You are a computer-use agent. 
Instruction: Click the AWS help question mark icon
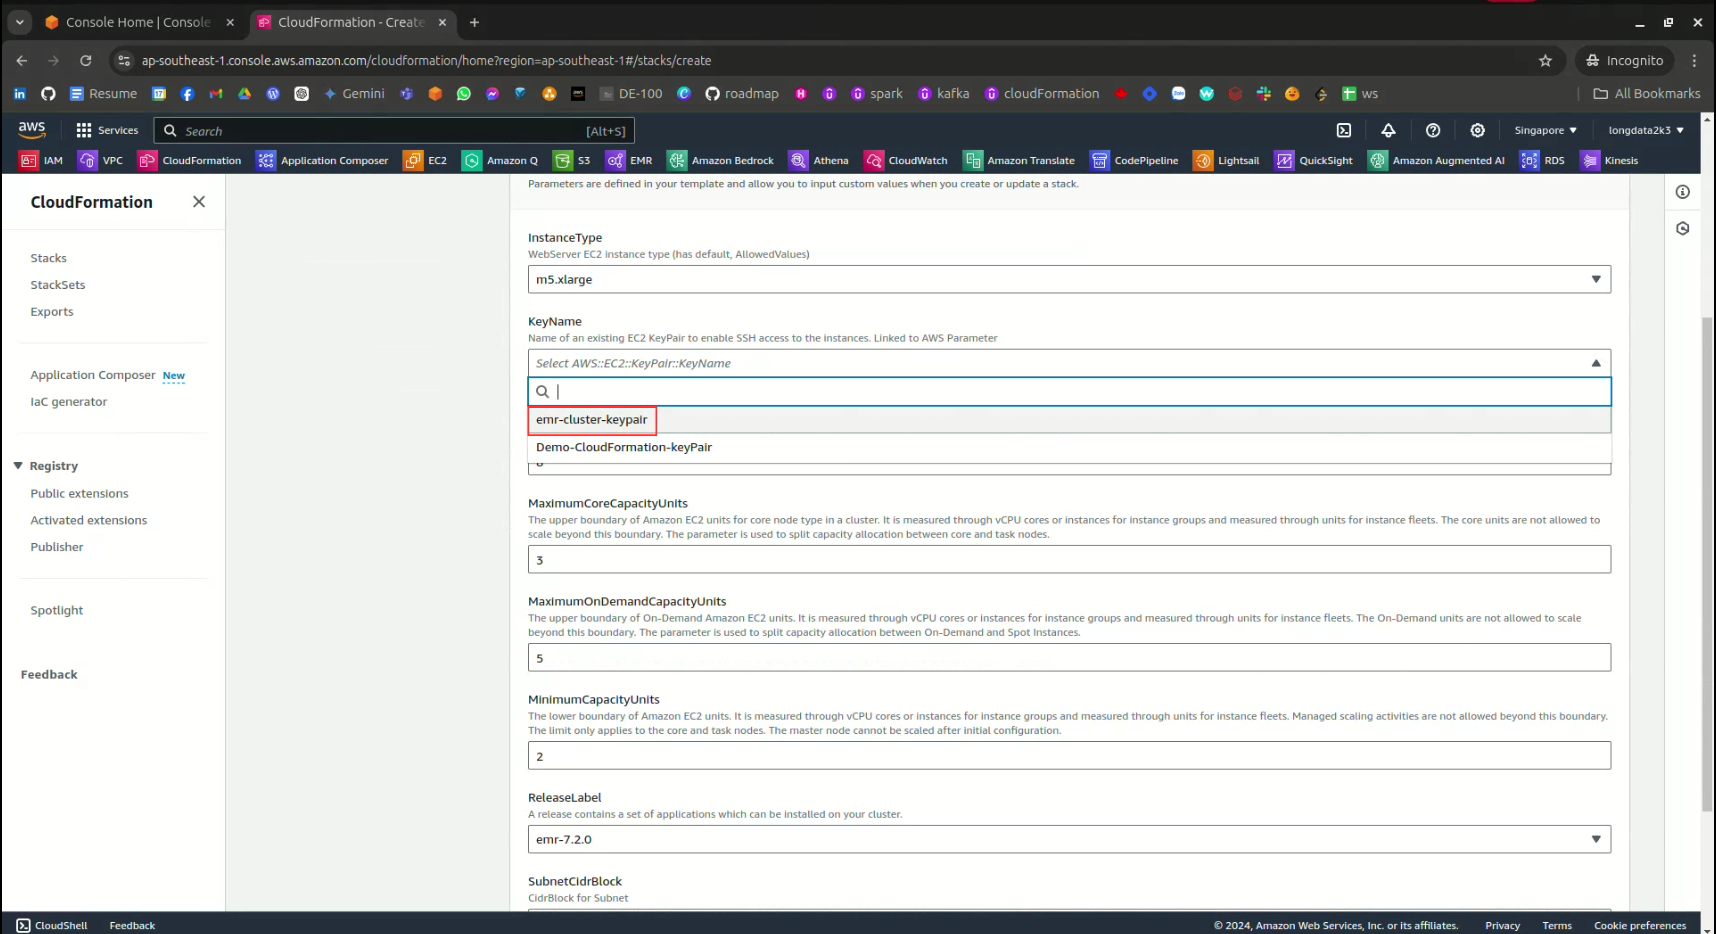tap(1433, 130)
